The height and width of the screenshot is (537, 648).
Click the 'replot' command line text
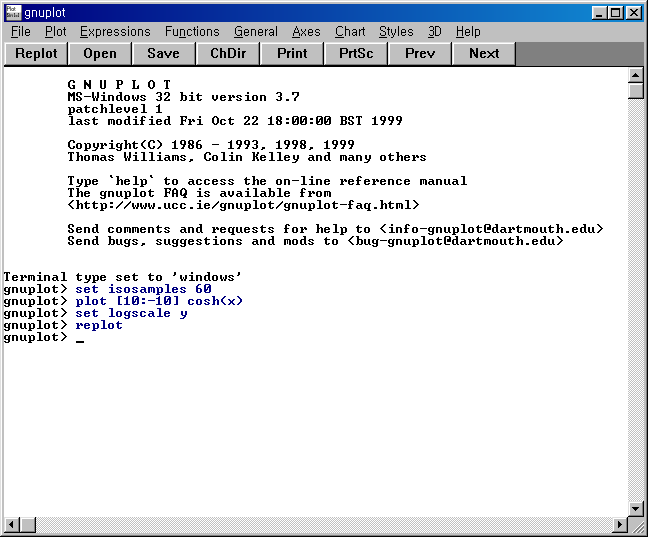(99, 325)
